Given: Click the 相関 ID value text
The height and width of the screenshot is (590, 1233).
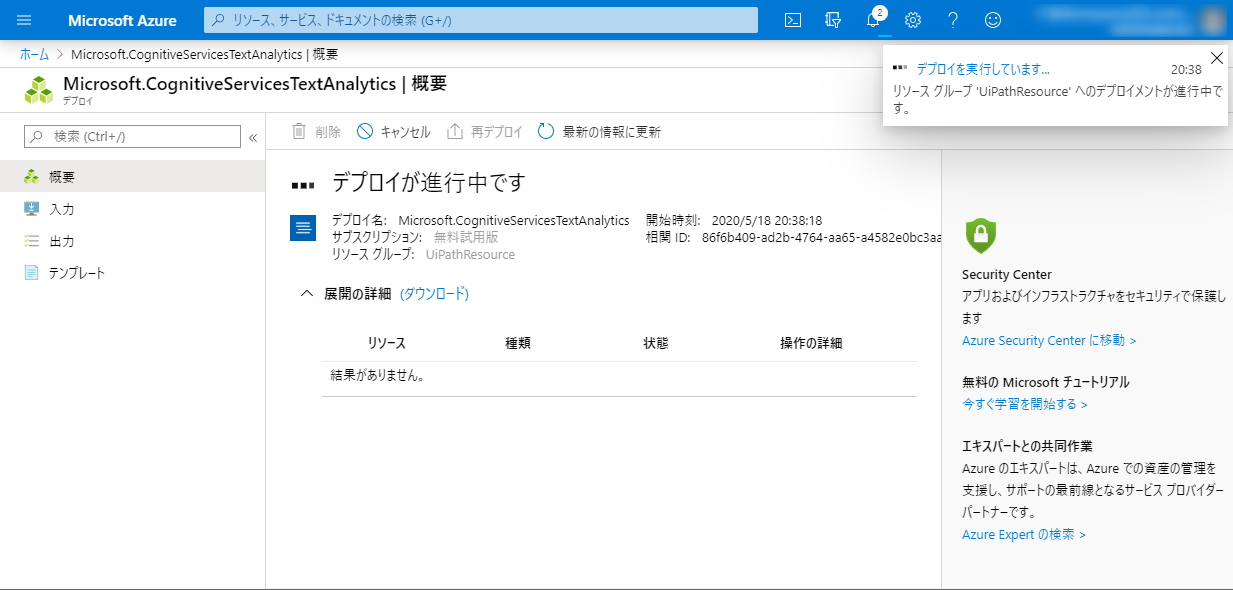Looking at the screenshot, I should tap(822, 238).
